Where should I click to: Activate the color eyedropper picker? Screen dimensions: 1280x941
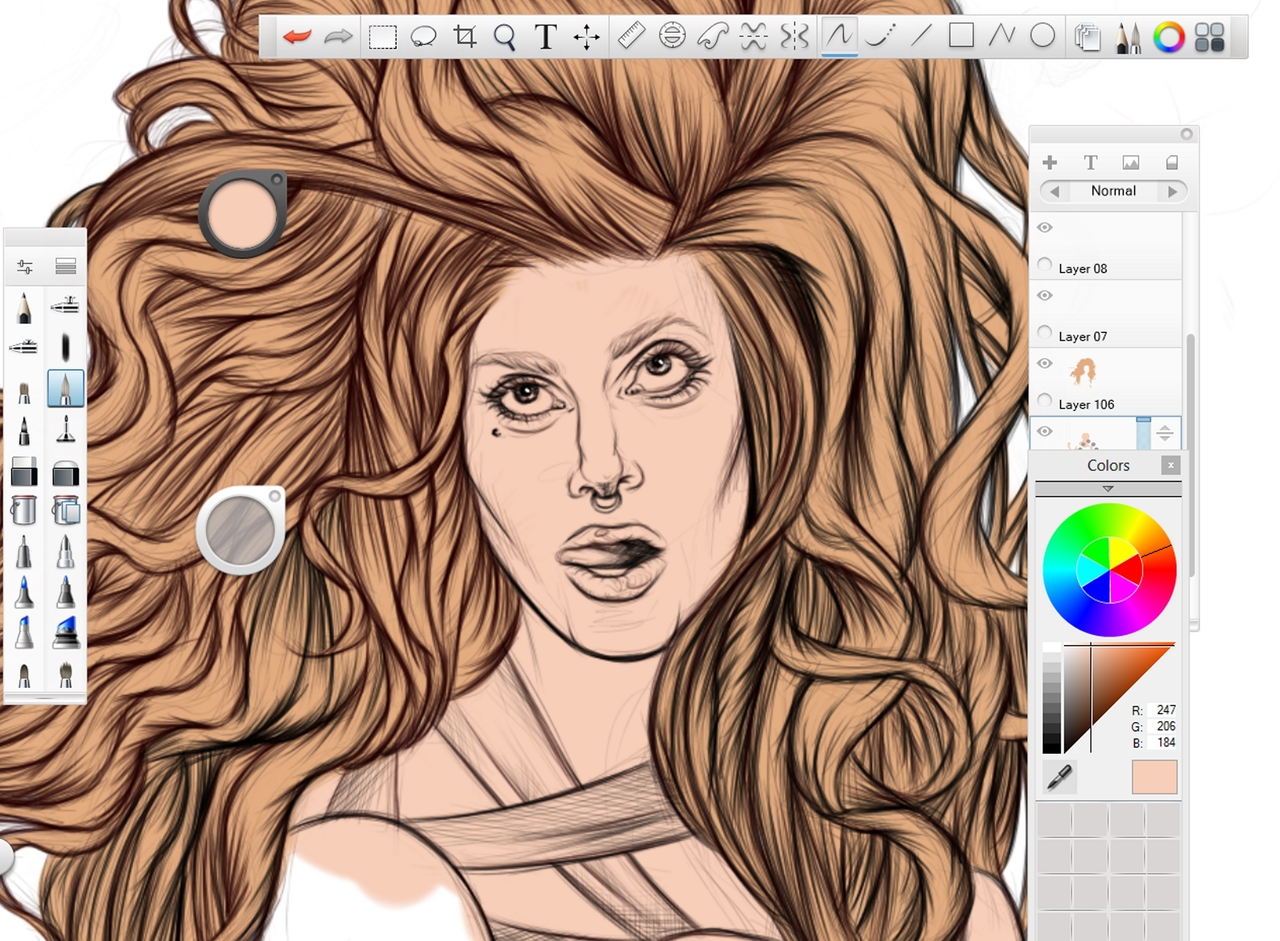click(x=1059, y=777)
